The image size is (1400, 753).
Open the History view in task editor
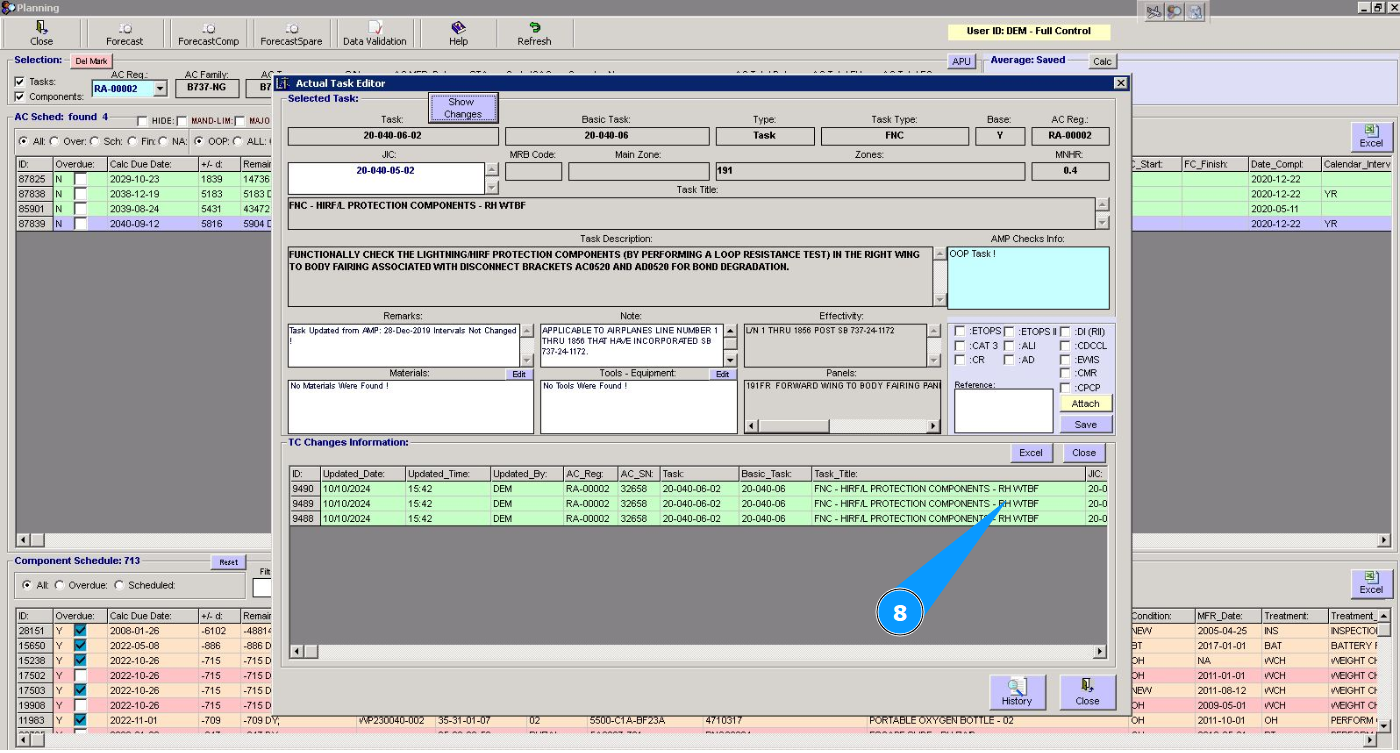[x=1016, y=692]
